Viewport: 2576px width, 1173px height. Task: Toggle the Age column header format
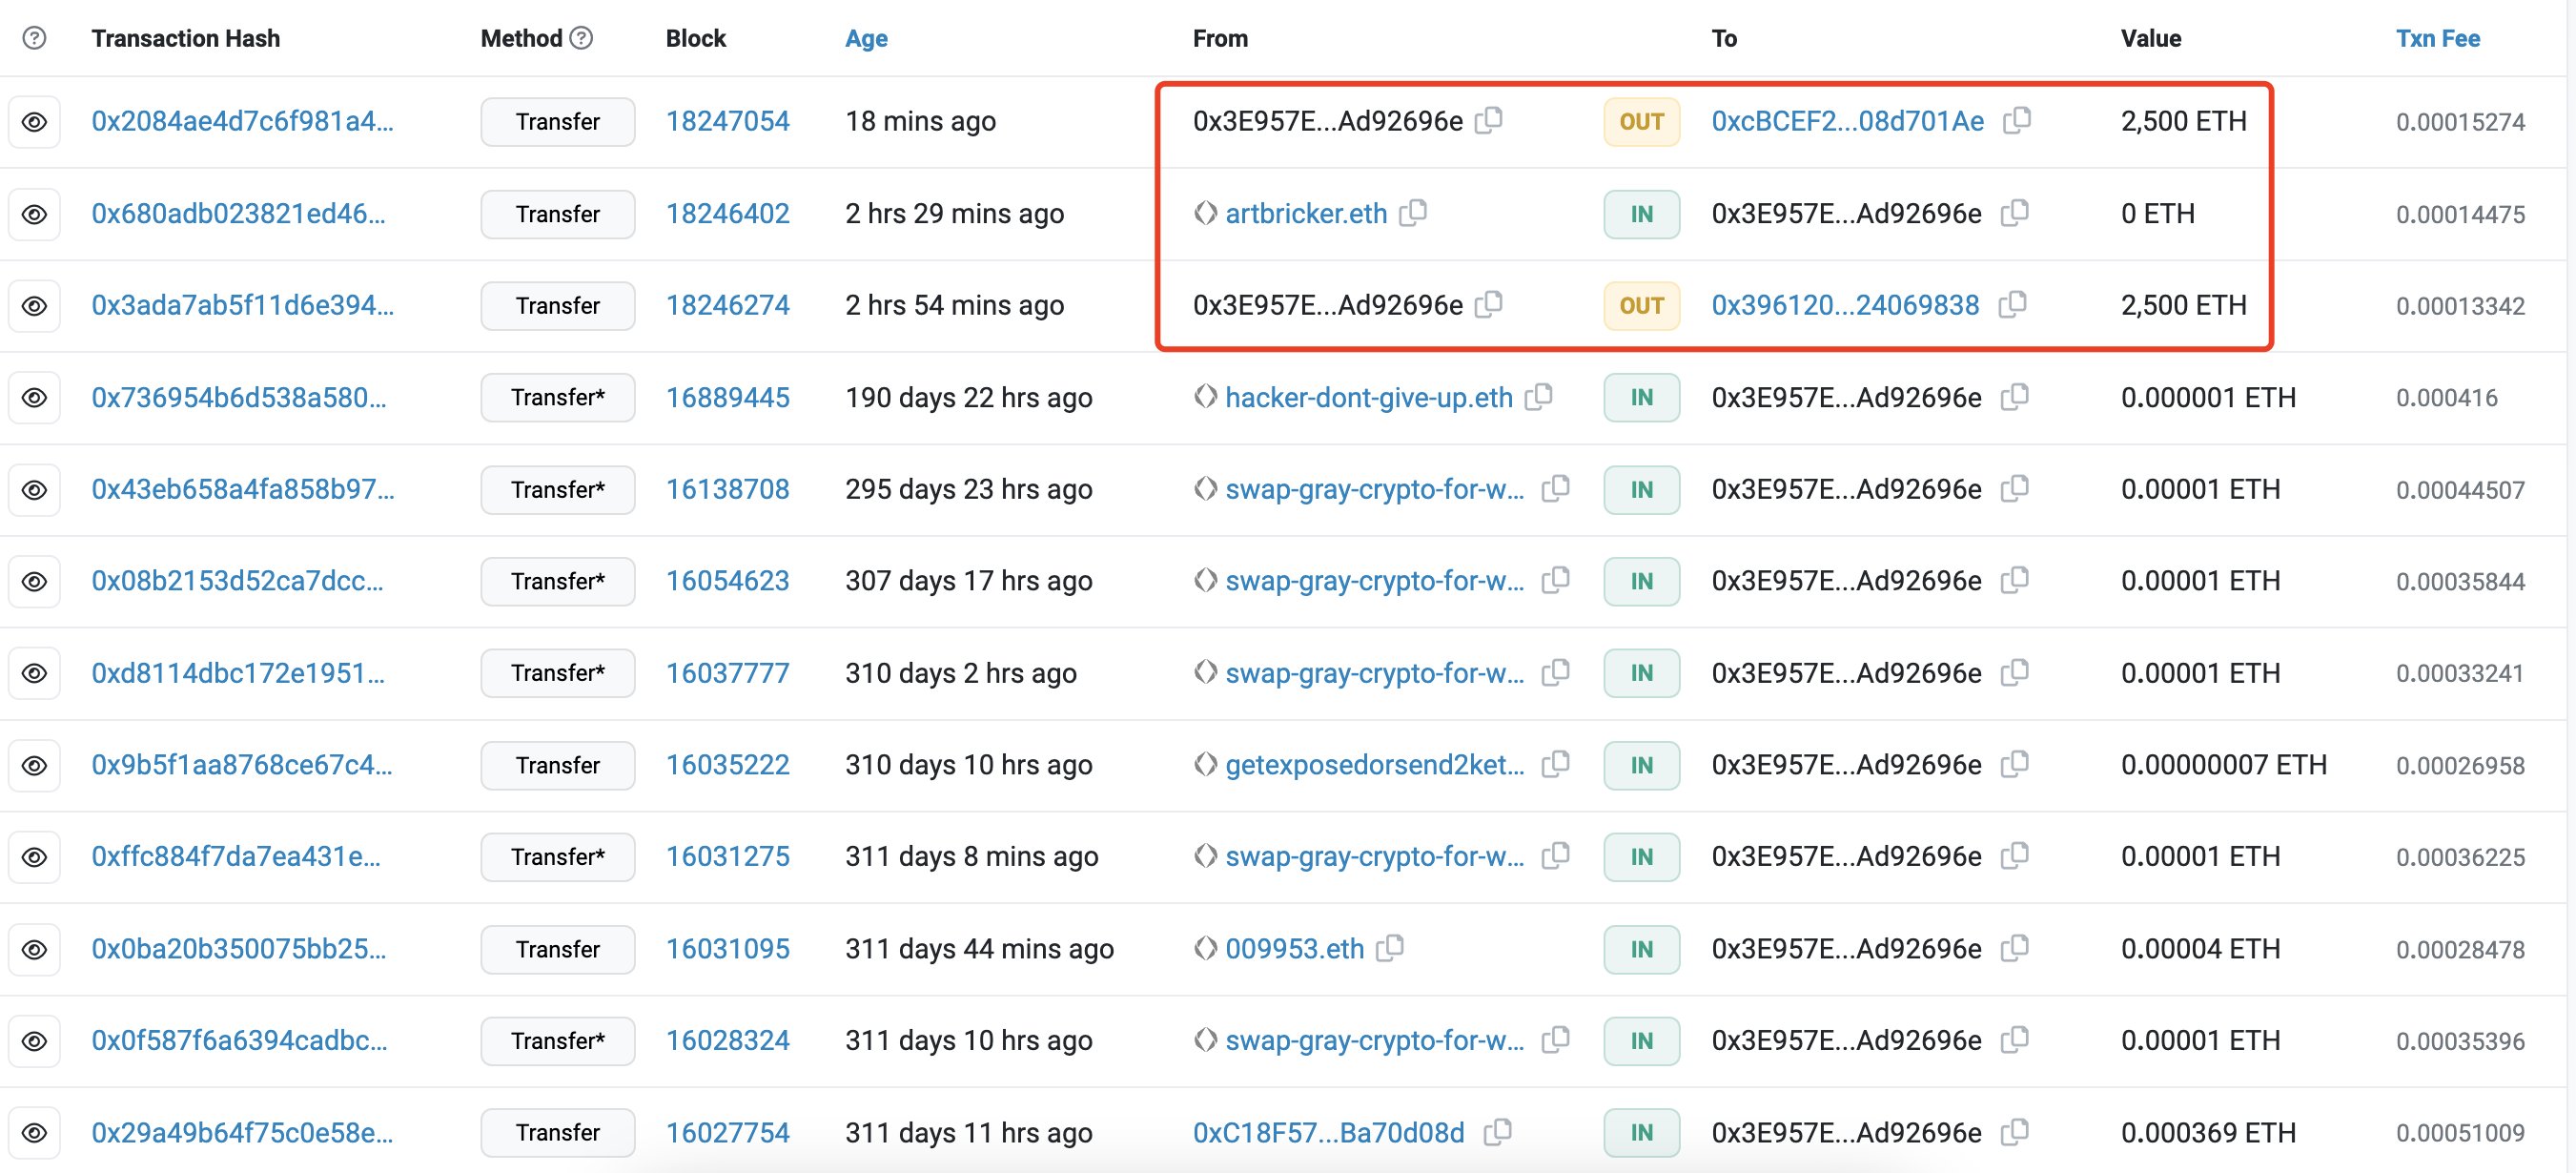click(x=866, y=38)
